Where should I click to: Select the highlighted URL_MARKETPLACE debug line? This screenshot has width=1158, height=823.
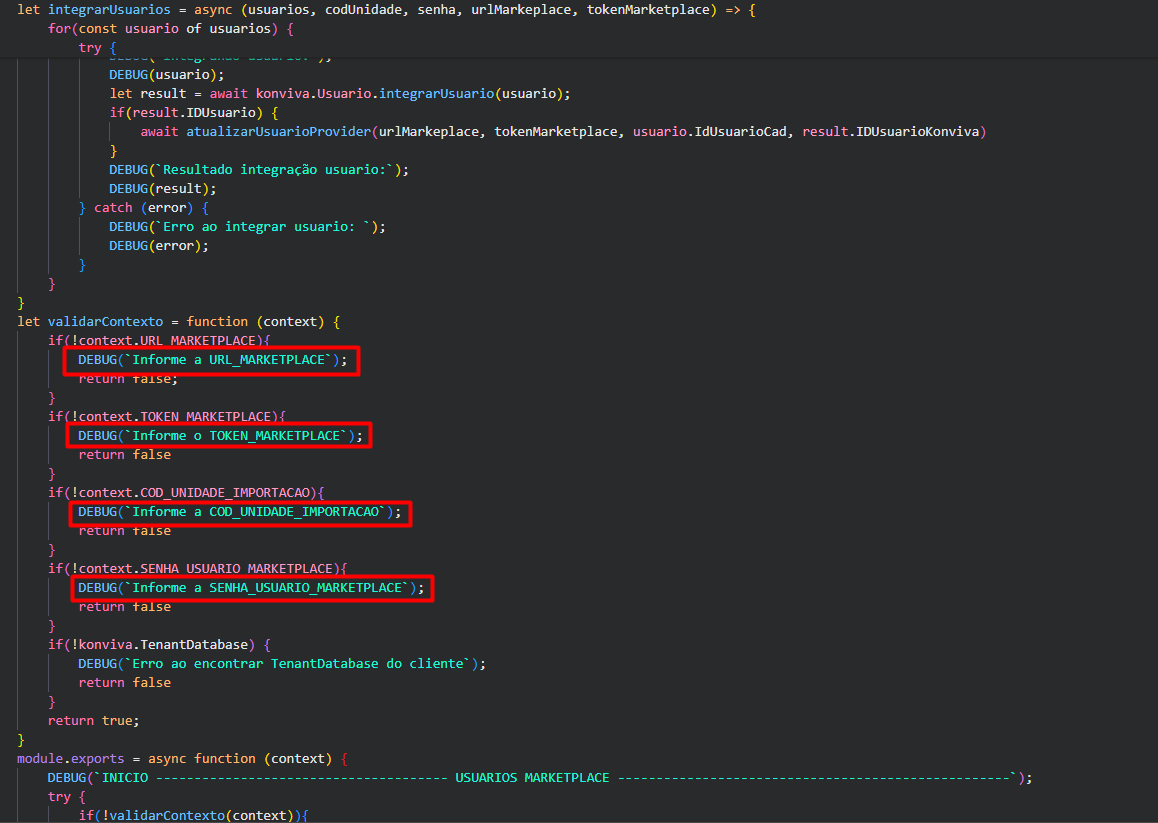point(210,359)
